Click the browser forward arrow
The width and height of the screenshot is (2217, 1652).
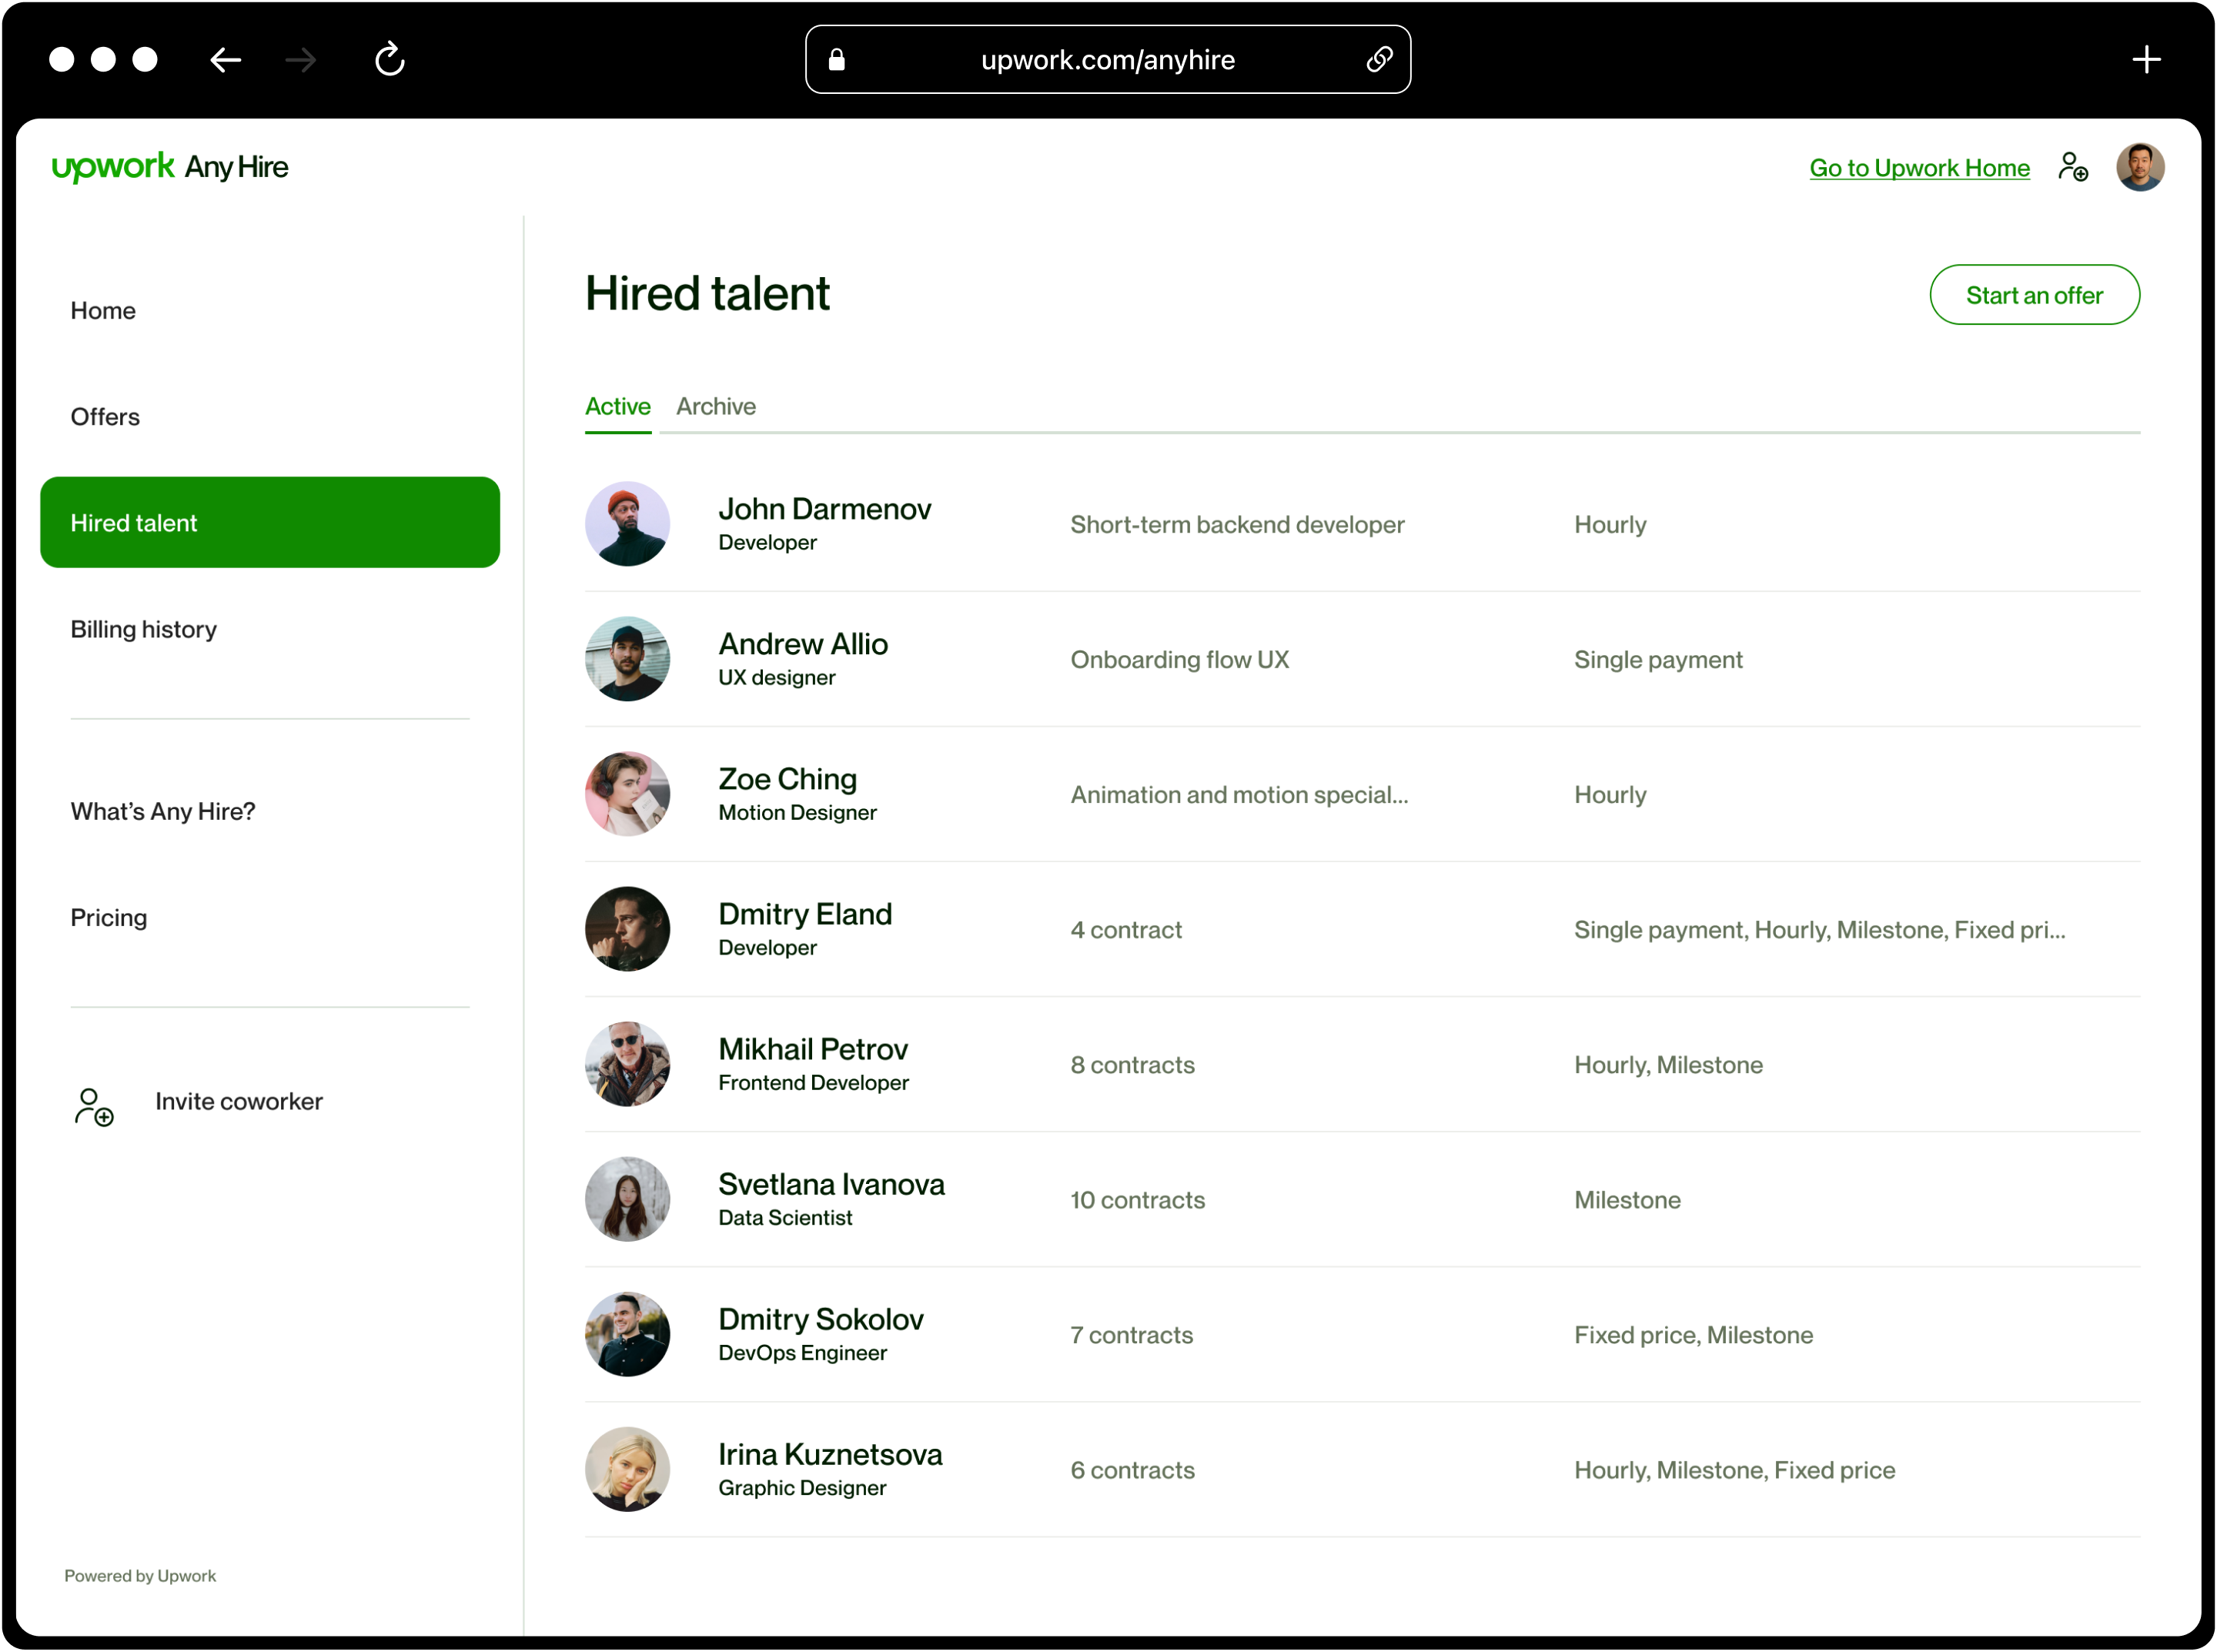tap(301, 60)
